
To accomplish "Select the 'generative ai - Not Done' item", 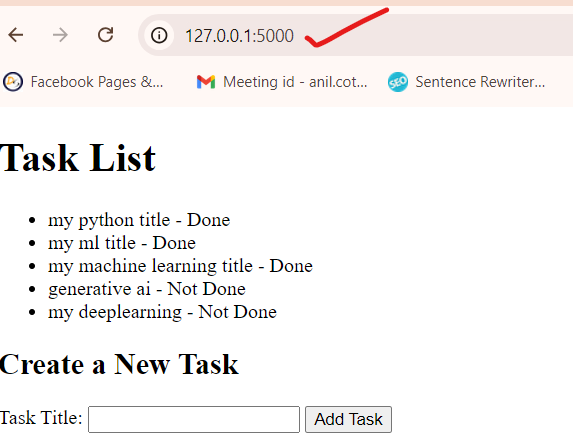I will (147, 289).
